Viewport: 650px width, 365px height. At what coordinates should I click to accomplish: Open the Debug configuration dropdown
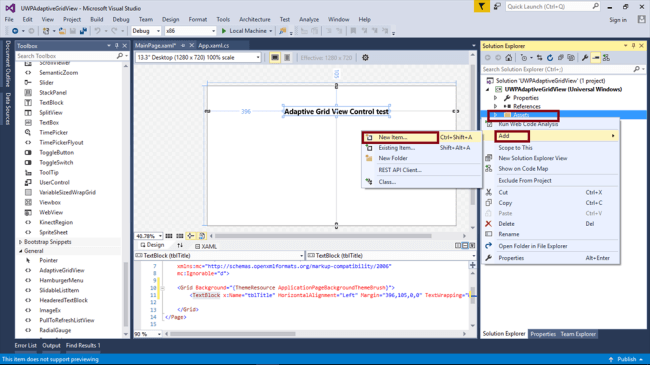click(146, 31)
